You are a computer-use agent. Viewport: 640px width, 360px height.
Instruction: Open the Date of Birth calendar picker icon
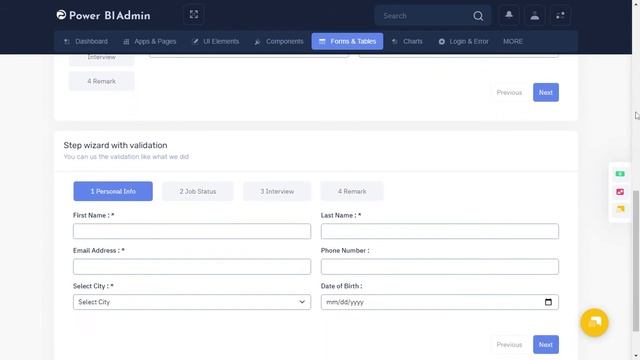pos(548,302)
